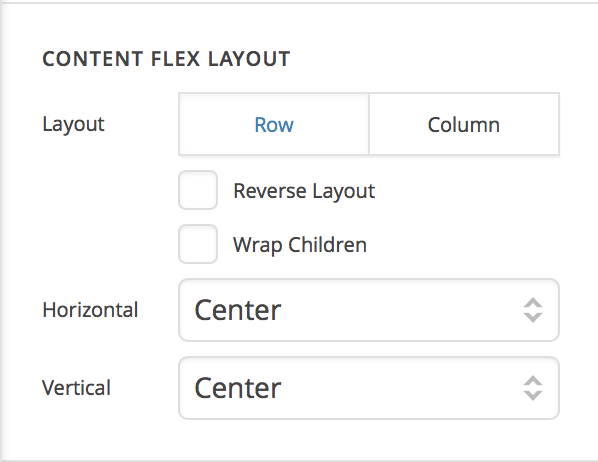Screen dimensions: 598x462
Task: Open the Vertical alignment dropdown
Action: click(369, 388)
